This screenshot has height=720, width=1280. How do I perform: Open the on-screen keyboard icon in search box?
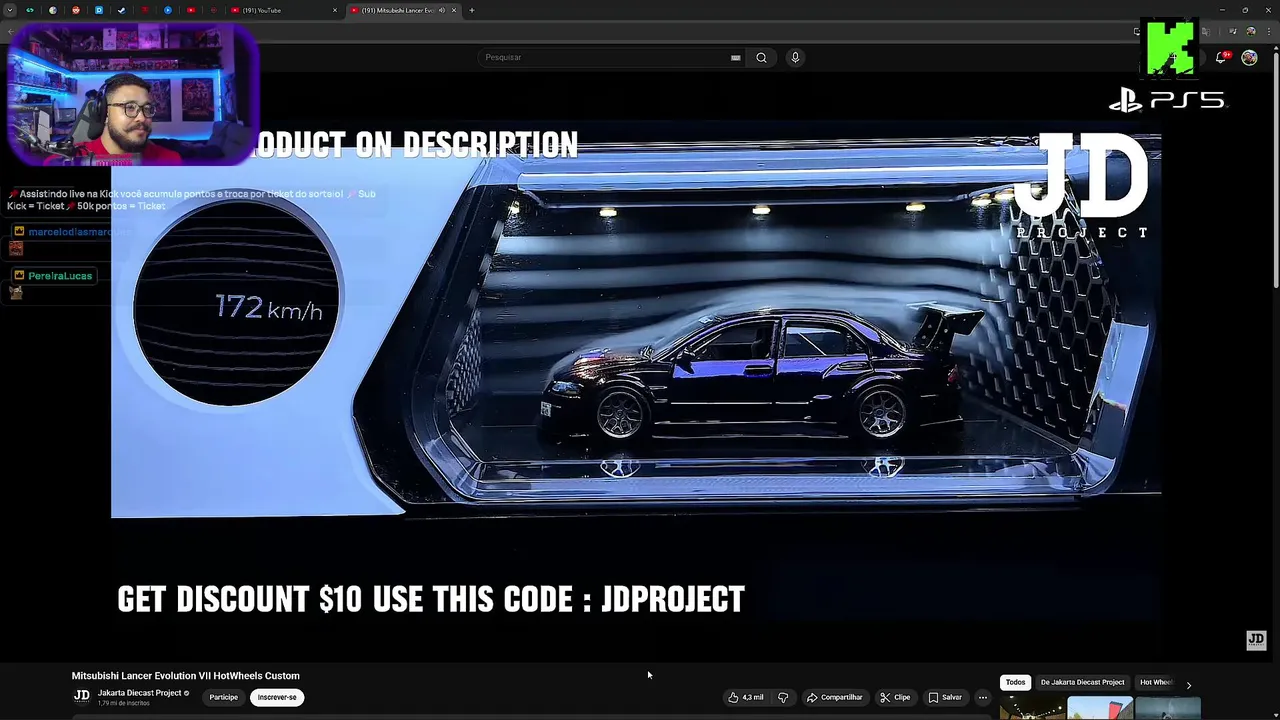click(736, 57)
